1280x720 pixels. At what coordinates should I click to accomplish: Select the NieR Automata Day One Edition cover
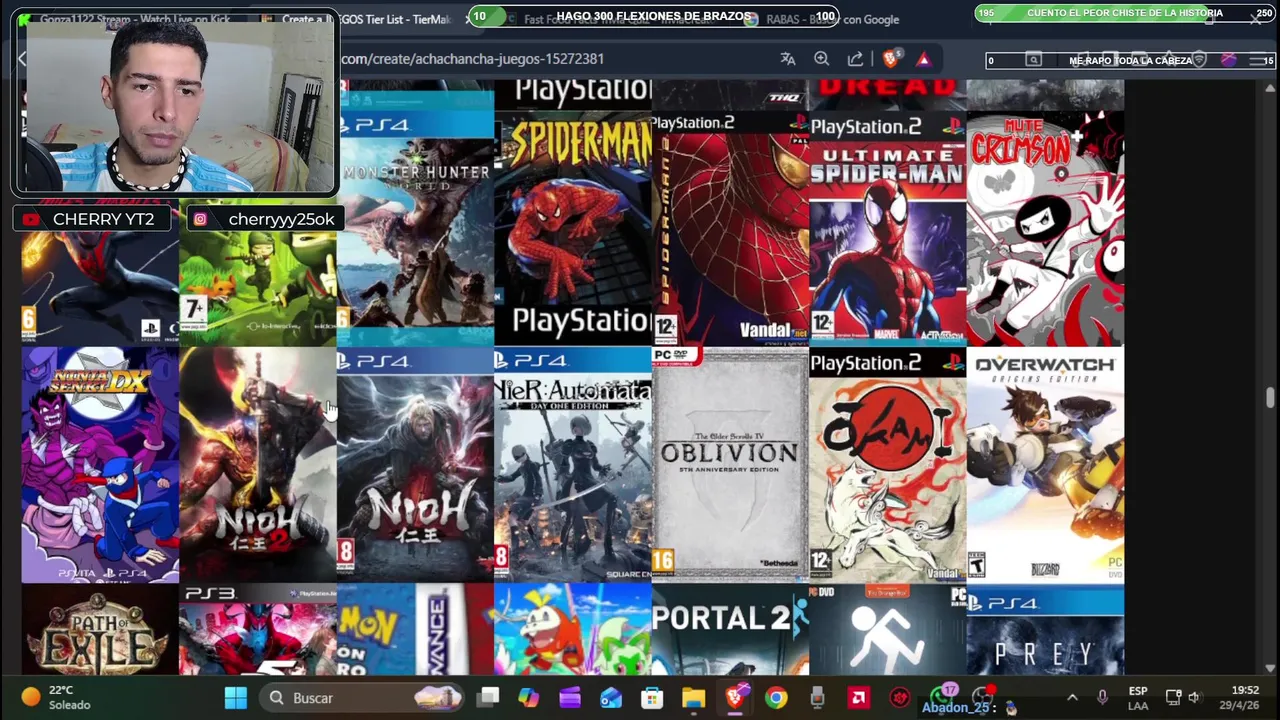pos(573,465)
